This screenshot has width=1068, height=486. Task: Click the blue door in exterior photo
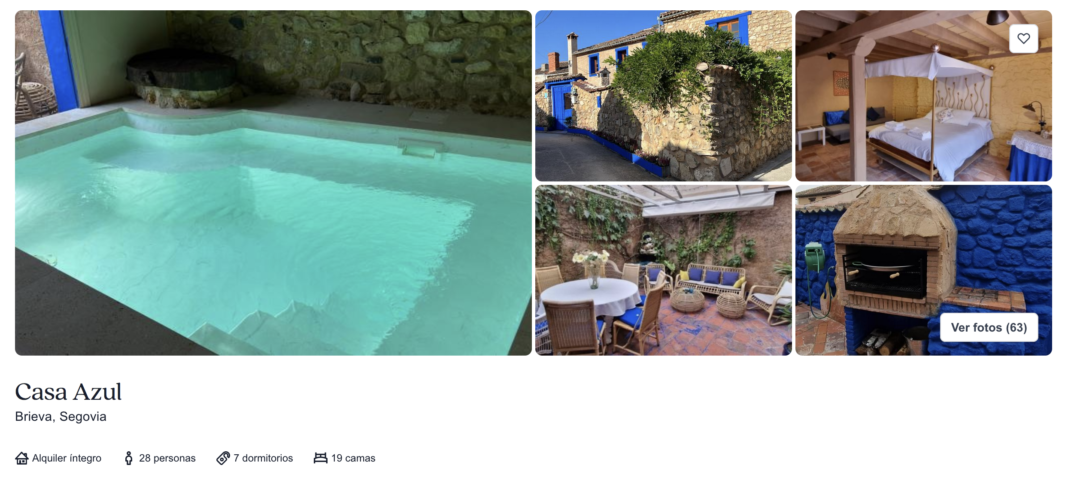[563, 106]
